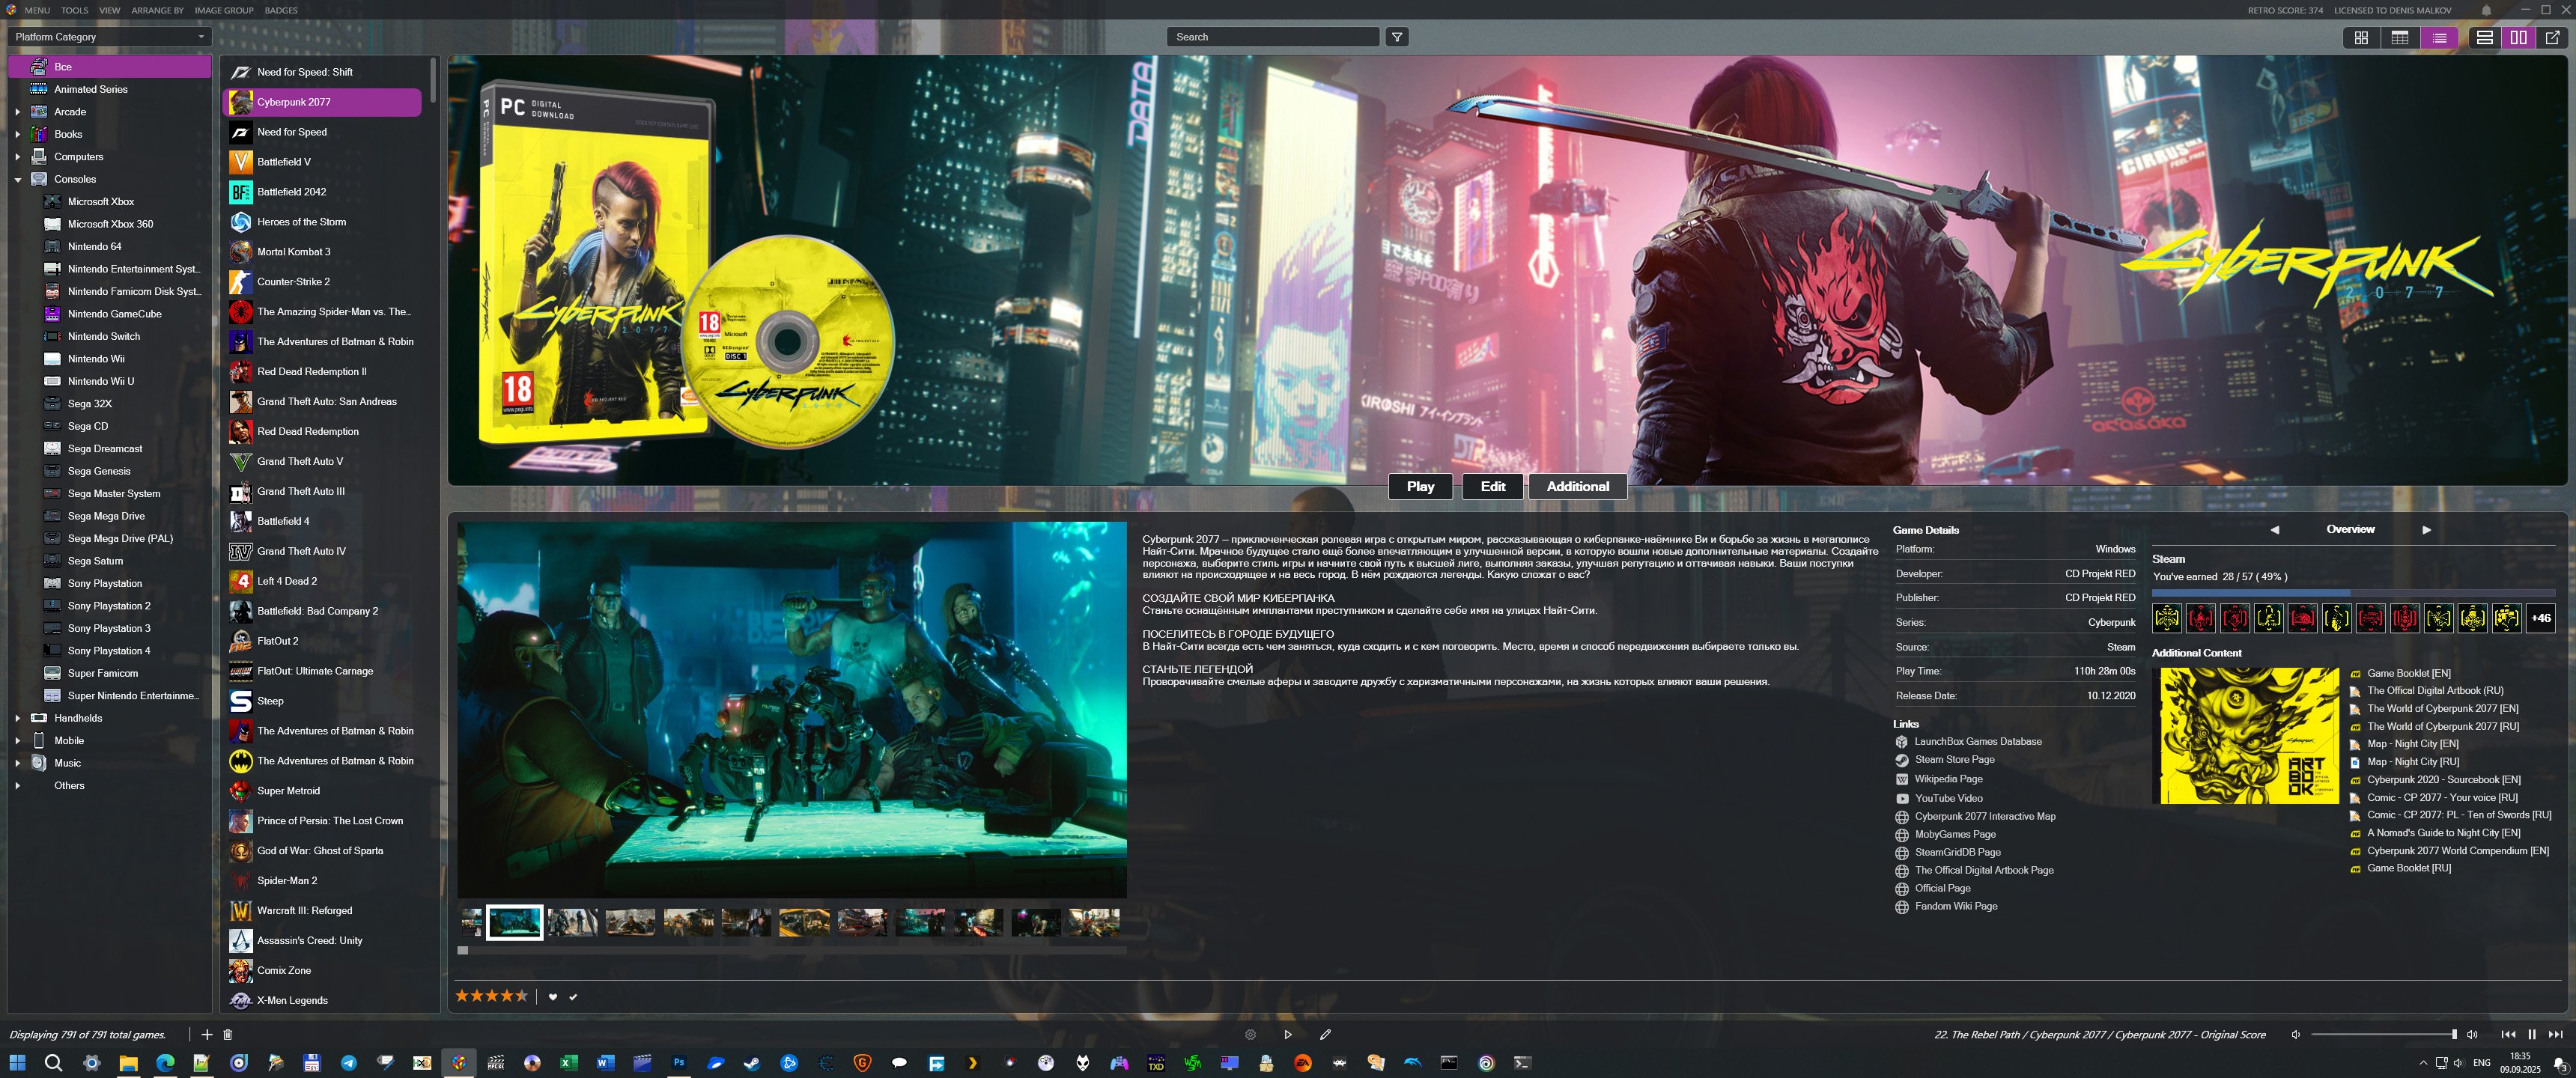Click the Windows Start button
This screenshot has width=2576, height=1078.
tap(17, 1063)
